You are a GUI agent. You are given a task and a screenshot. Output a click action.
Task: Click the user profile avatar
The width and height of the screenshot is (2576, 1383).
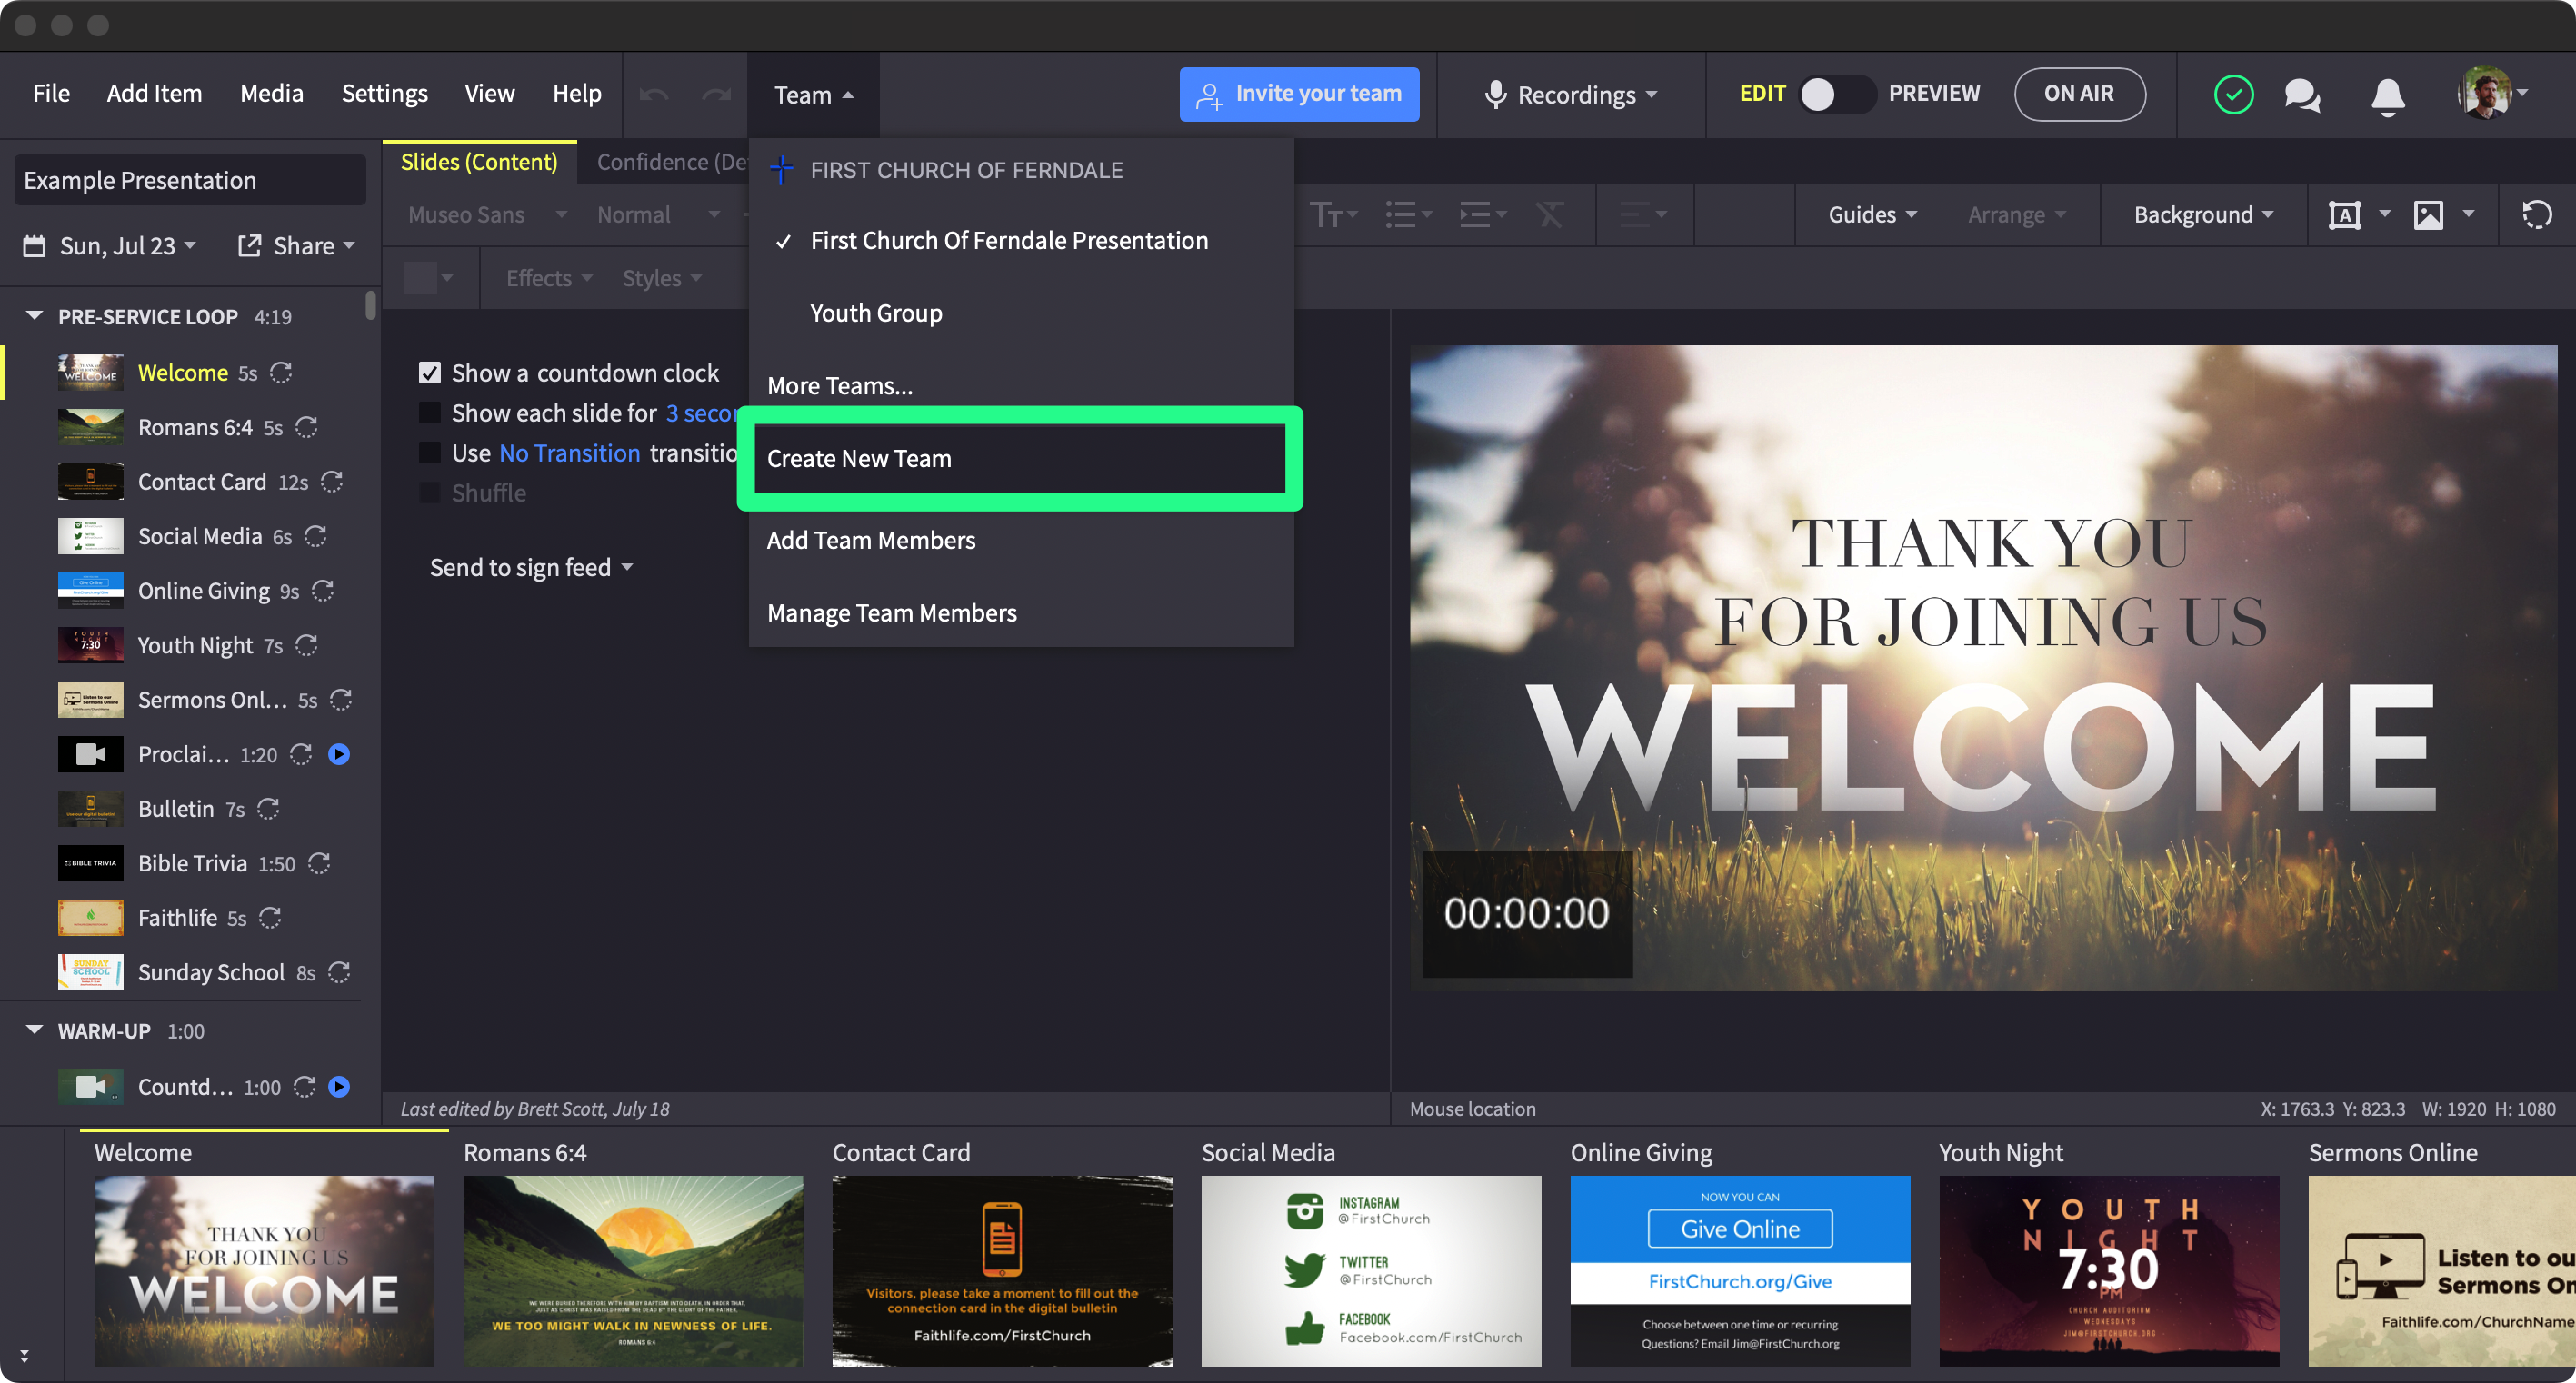click(x=2485, y=93)
